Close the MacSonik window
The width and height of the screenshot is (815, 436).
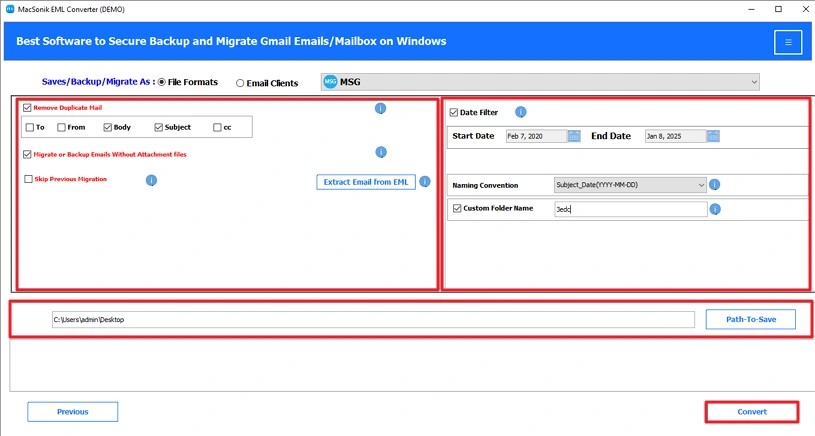click(x=805, y=9)
